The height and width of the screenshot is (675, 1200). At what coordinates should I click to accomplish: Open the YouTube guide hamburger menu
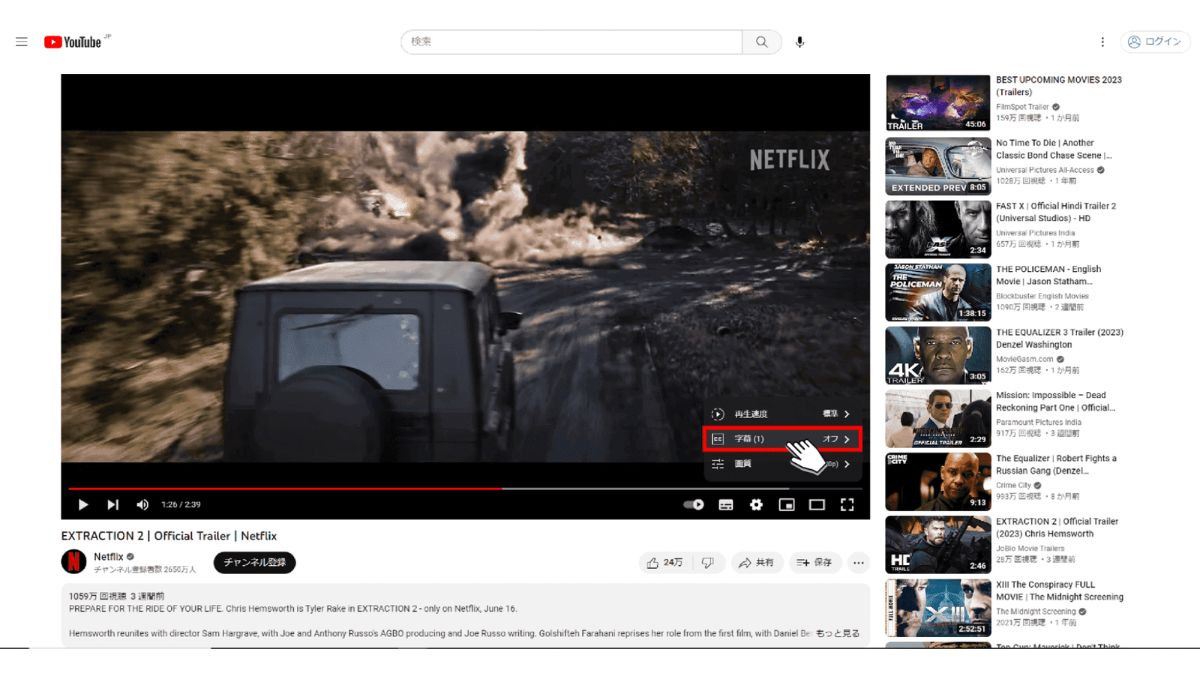pyautogui.click(x=21, y=42)
